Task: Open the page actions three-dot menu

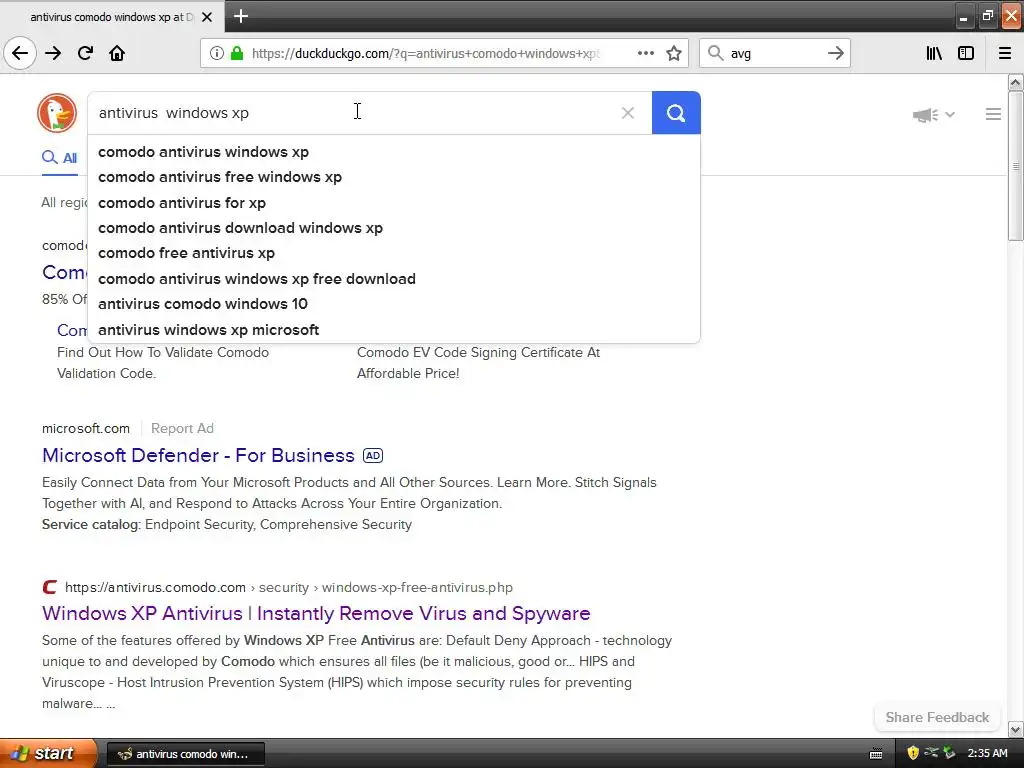Action: [646, 53]
